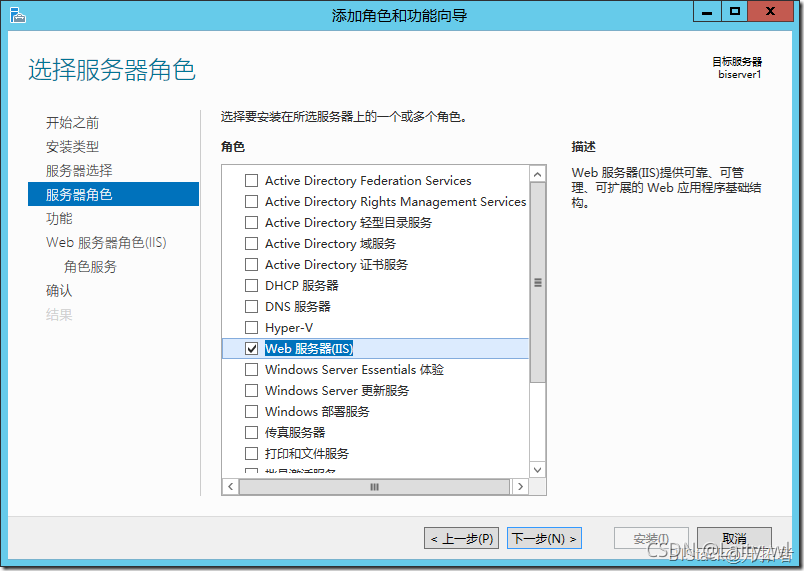This screenshot has height=571, width=804.
Task: Click the vertical scrollbar thumb of roles
Action: tap(538, 283)
